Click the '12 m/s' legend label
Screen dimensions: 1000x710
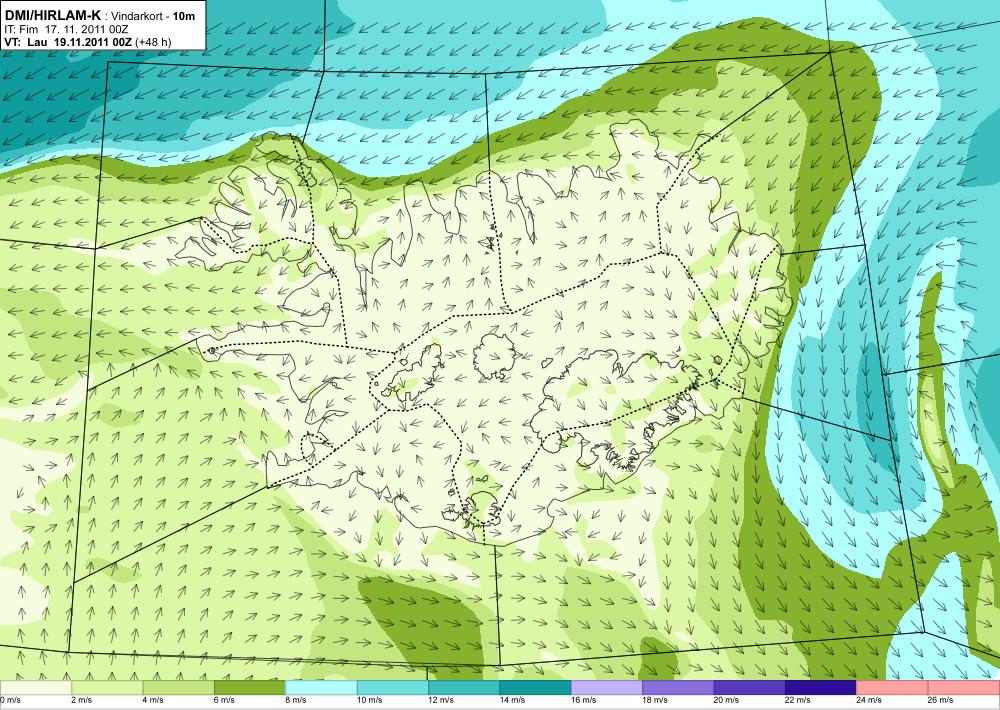441,700
